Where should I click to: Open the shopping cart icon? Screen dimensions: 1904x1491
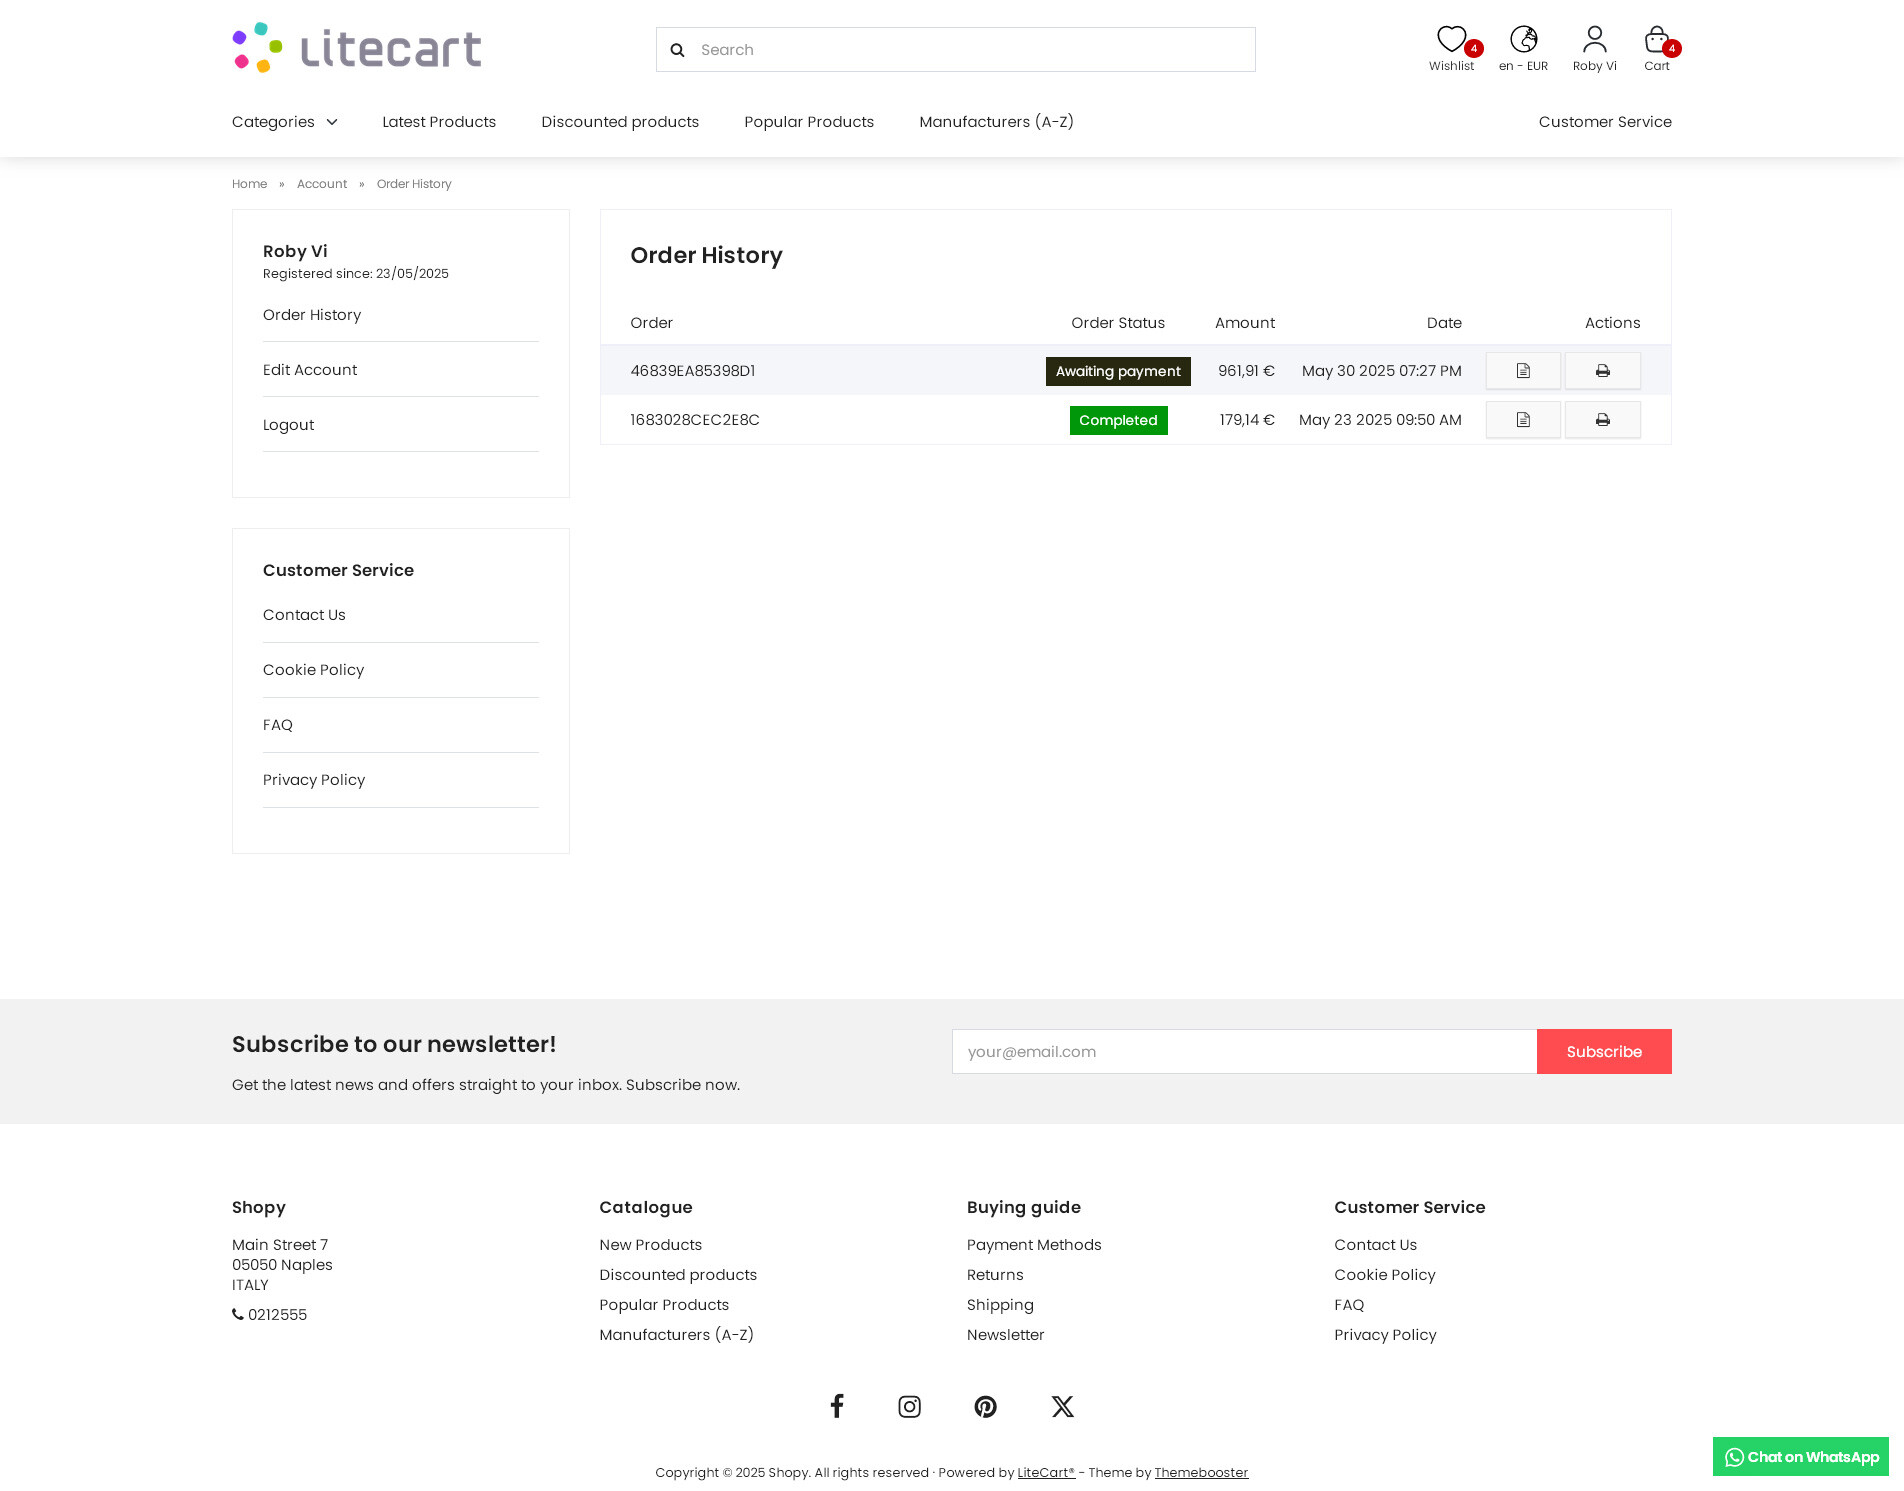[1656, 41]
